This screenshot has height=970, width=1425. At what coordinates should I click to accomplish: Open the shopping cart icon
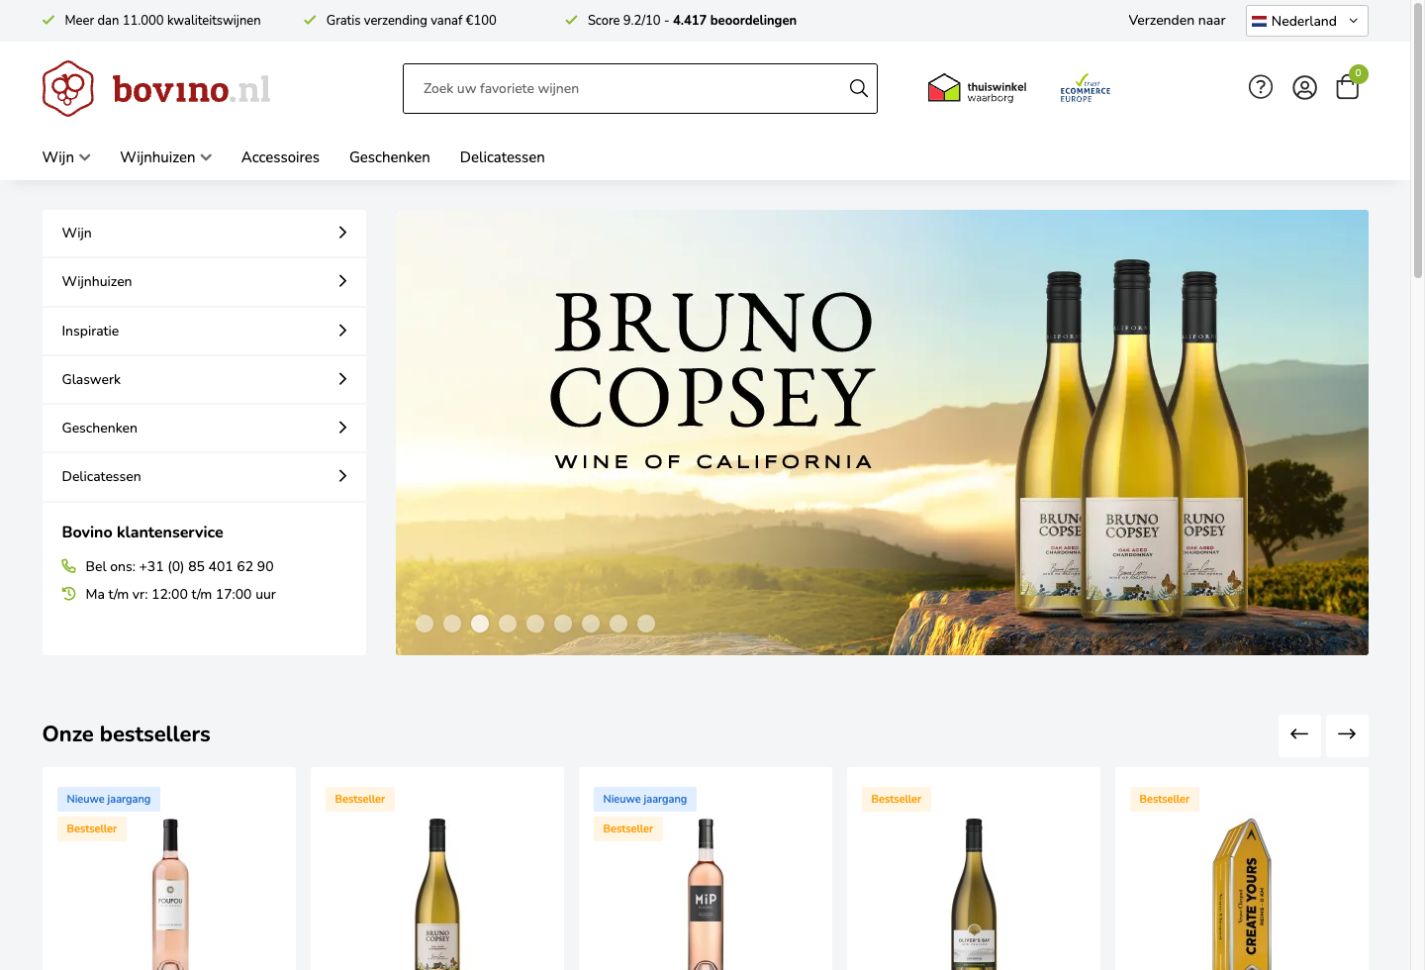click(x=1348, y=87)
